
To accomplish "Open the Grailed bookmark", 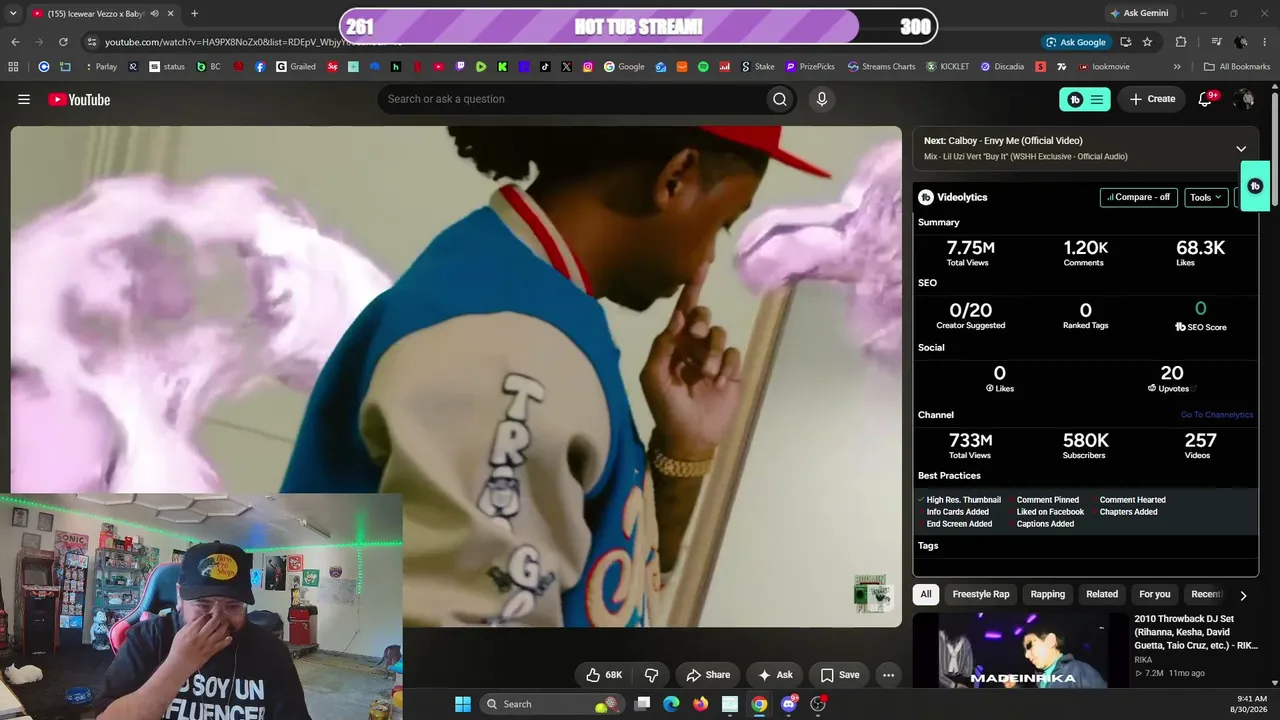I will (296, 67).
